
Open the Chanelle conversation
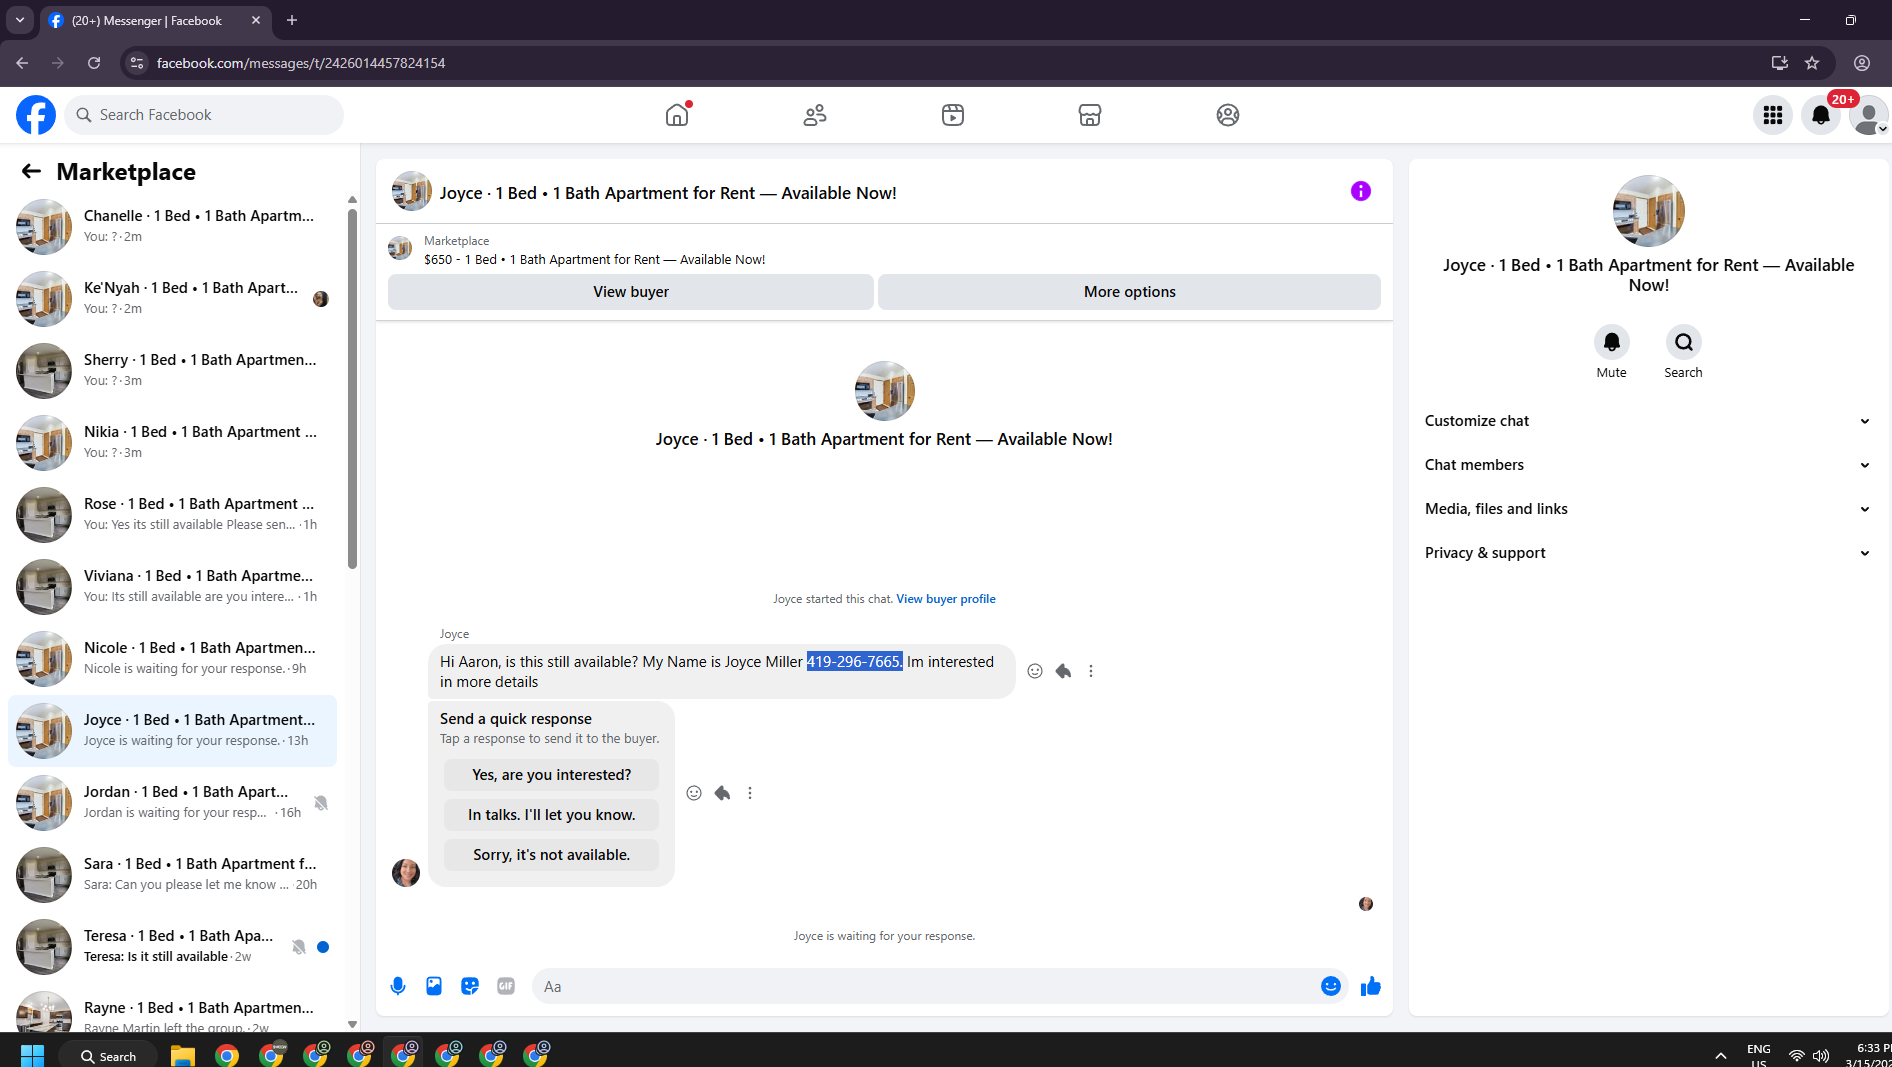tap(172, 227)
